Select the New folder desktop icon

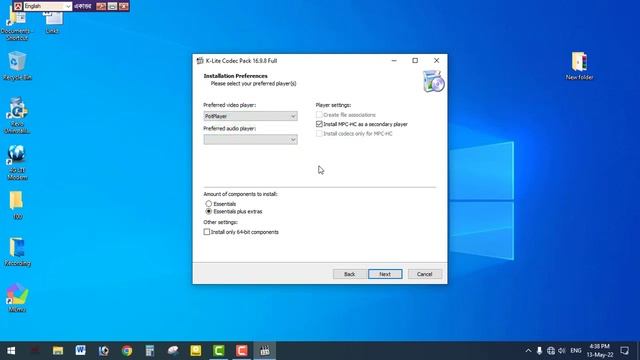579,66
